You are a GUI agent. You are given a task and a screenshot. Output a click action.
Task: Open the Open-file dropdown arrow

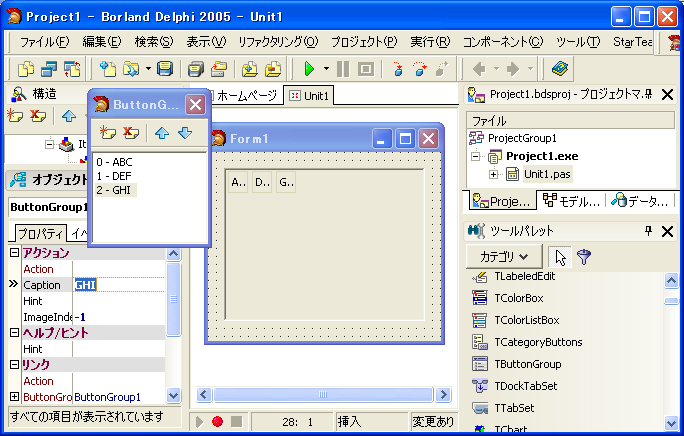point(148,69)
